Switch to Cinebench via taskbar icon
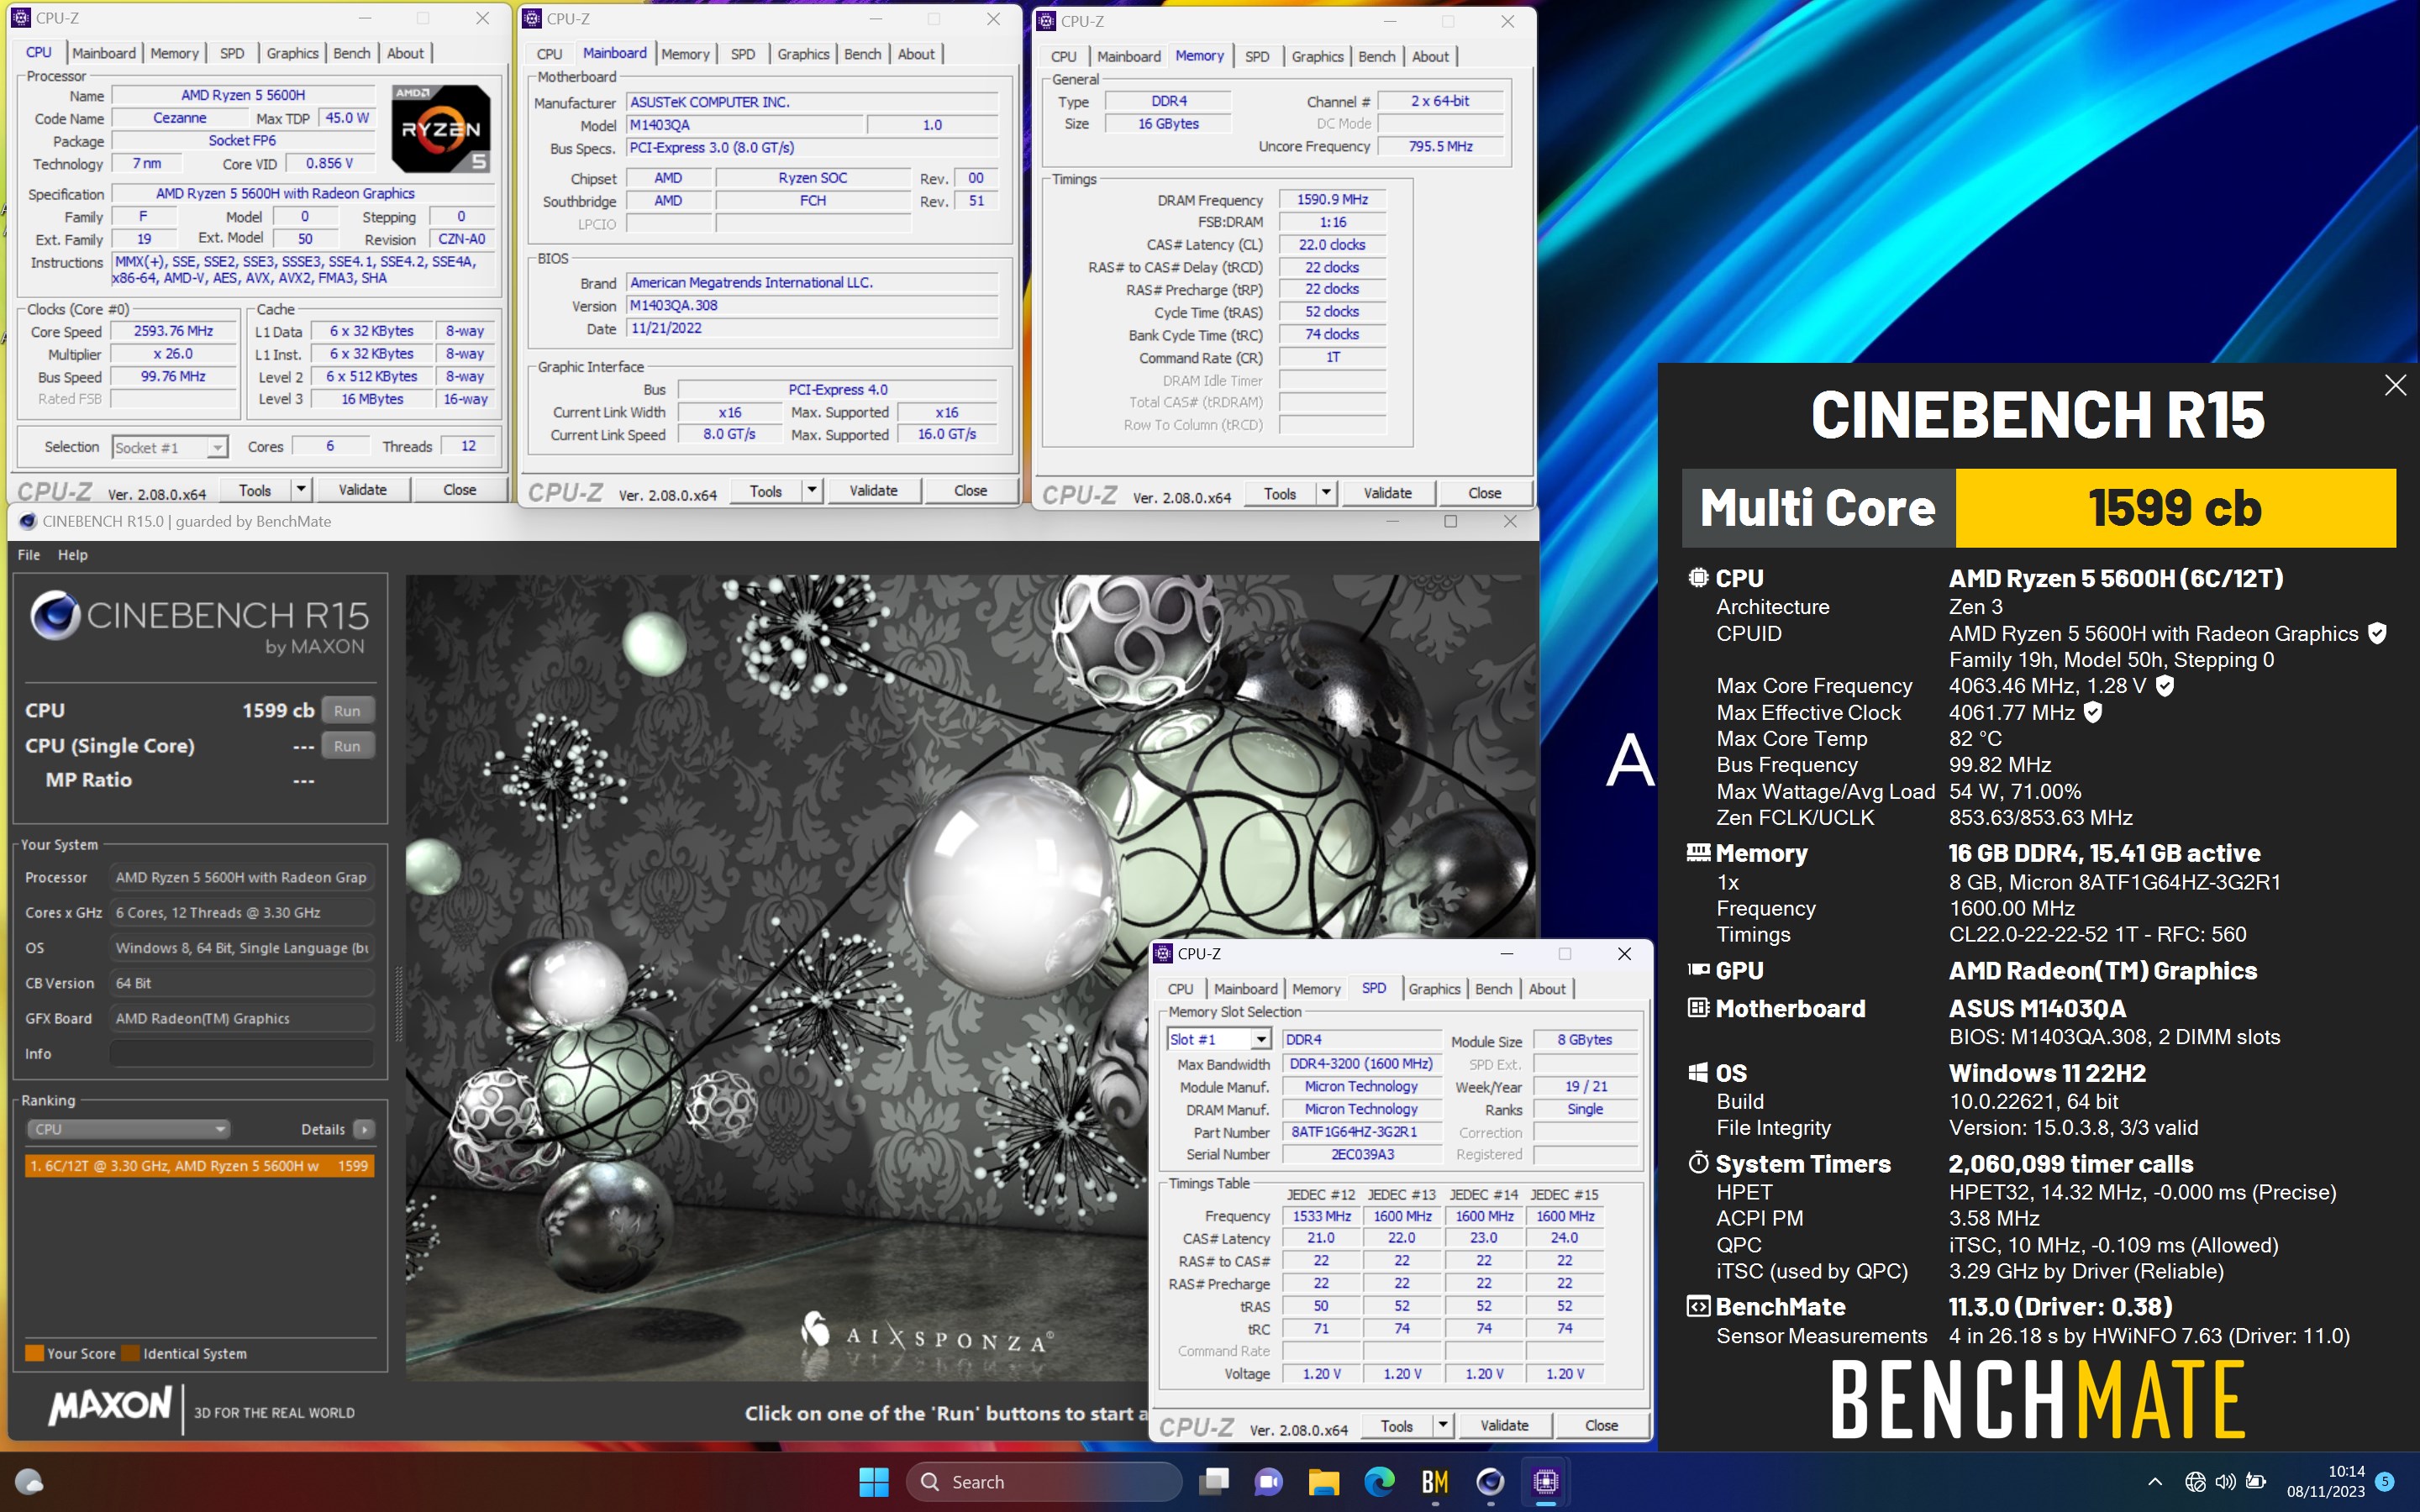The height and width of the screenshot is (1512, 2420). (1490, 1481)
